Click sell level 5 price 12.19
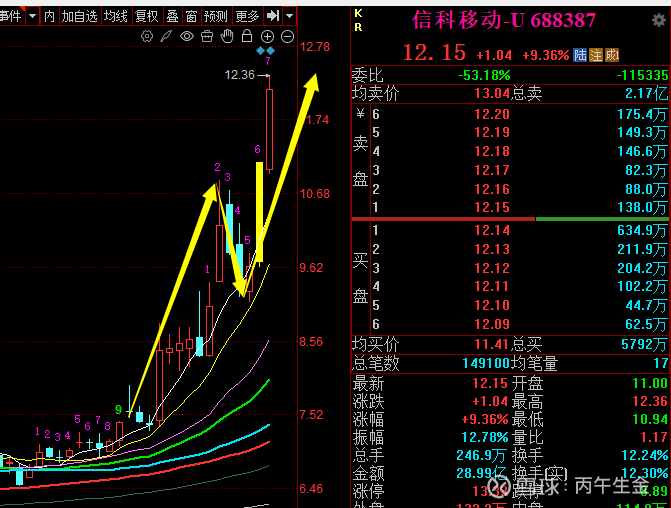 click(x=492, y=133)
